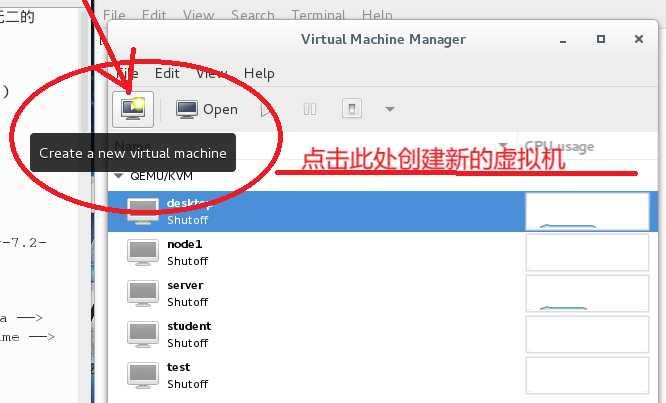Open the Edit menu in the terminal window
Viewport: 666px width, 403px height.
point(154,15)
